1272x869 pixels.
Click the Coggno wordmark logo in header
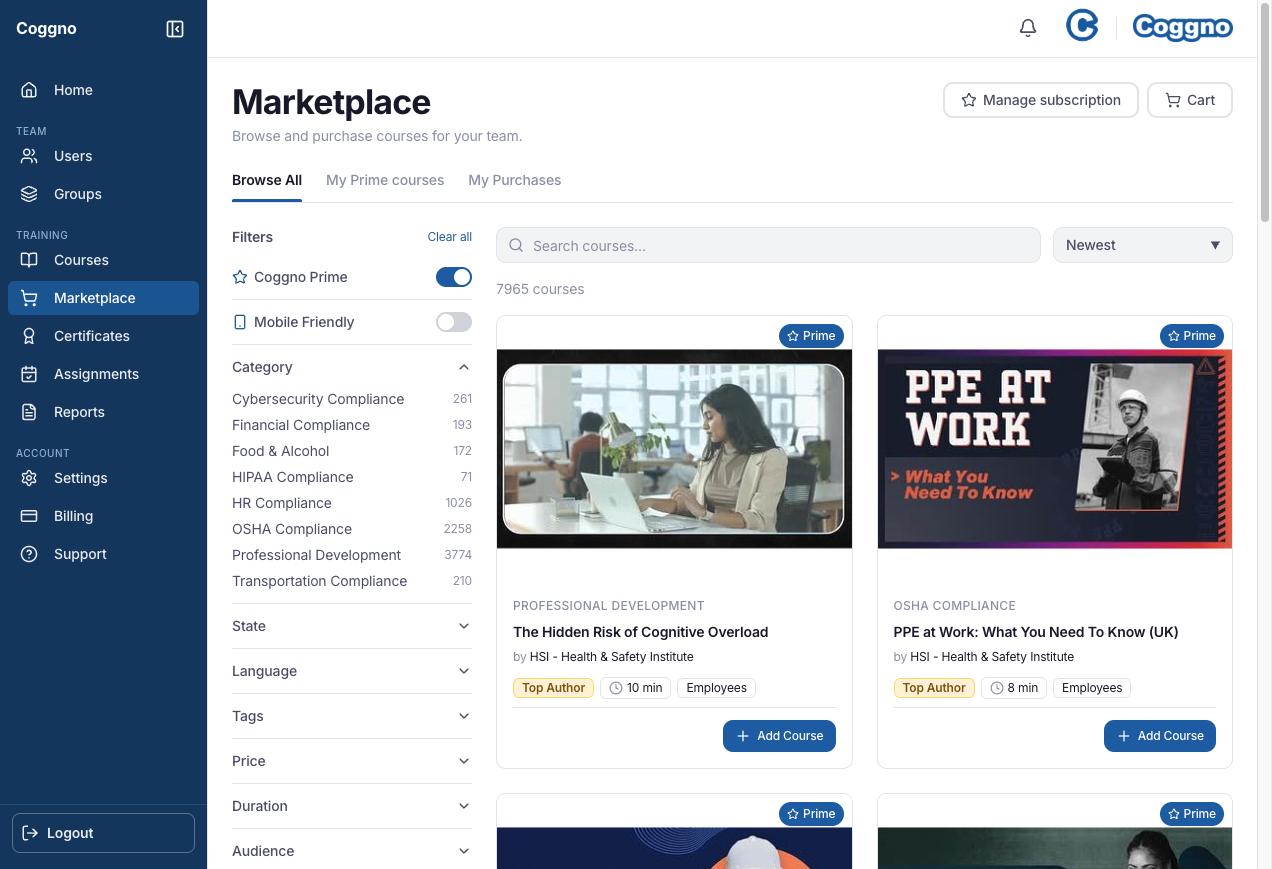(x=1182, y=27)
